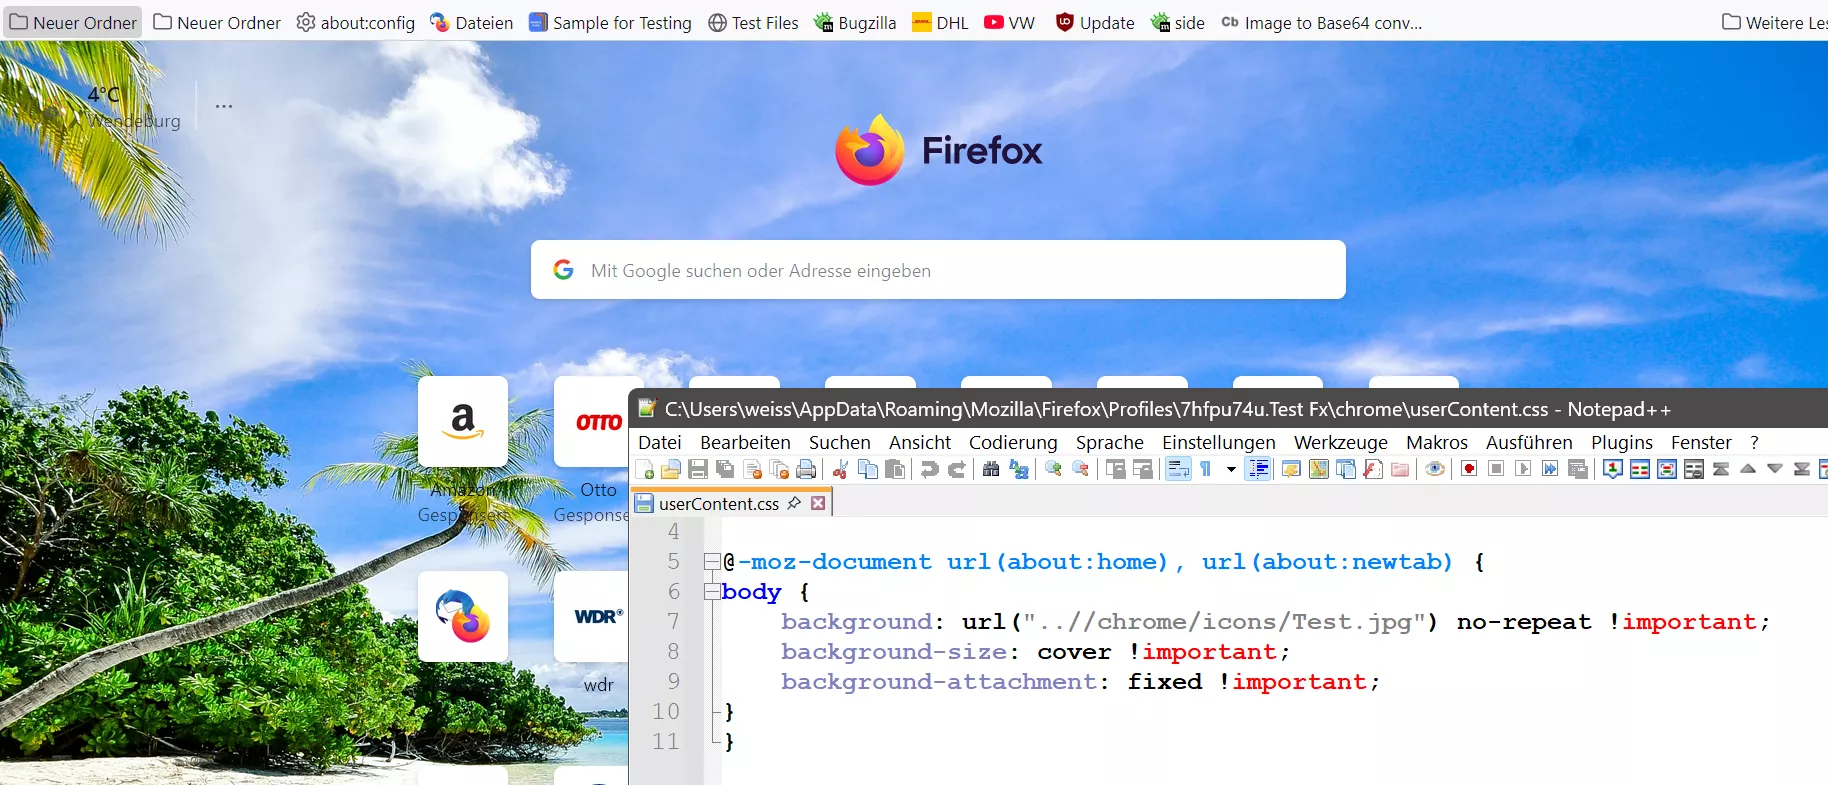1828x785 pixels.
Task: Open the first Neuer Ordner bookmark folder
Action: coord(73,22)
